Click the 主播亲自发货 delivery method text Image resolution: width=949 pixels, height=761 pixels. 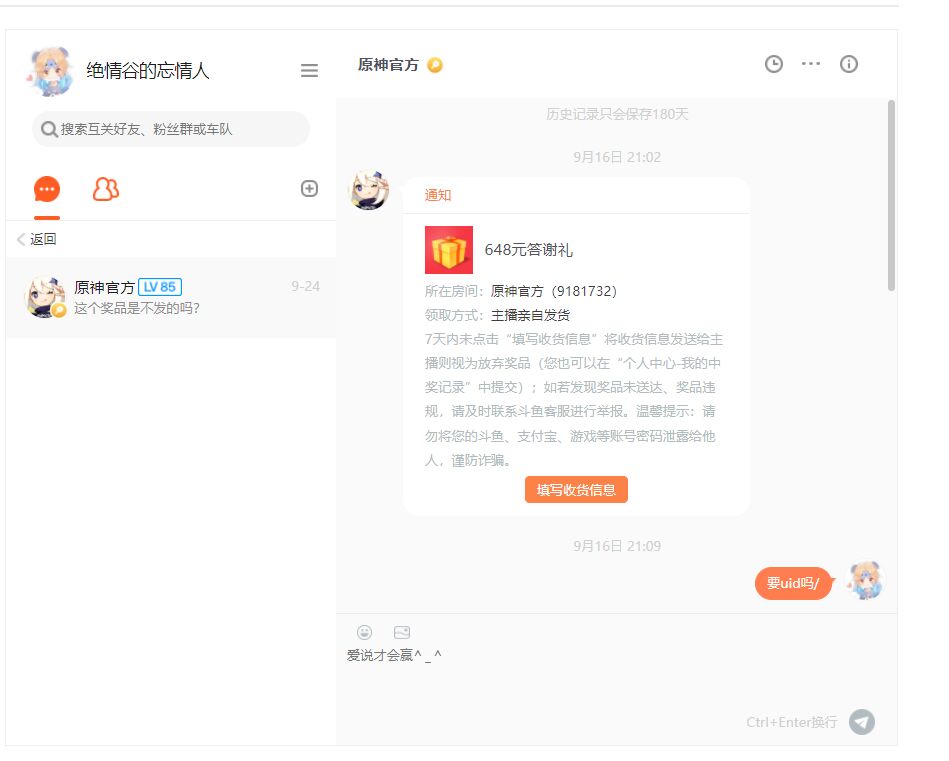(x=530, y=315)
